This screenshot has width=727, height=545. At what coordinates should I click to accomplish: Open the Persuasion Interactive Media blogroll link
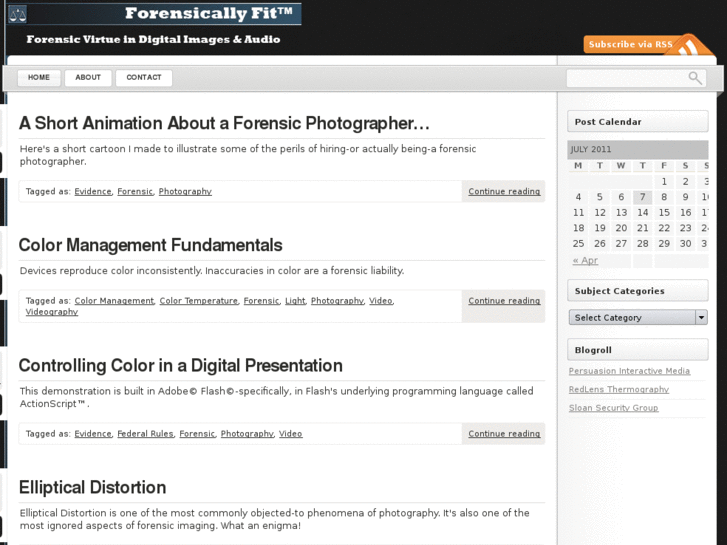click(629, 371)
